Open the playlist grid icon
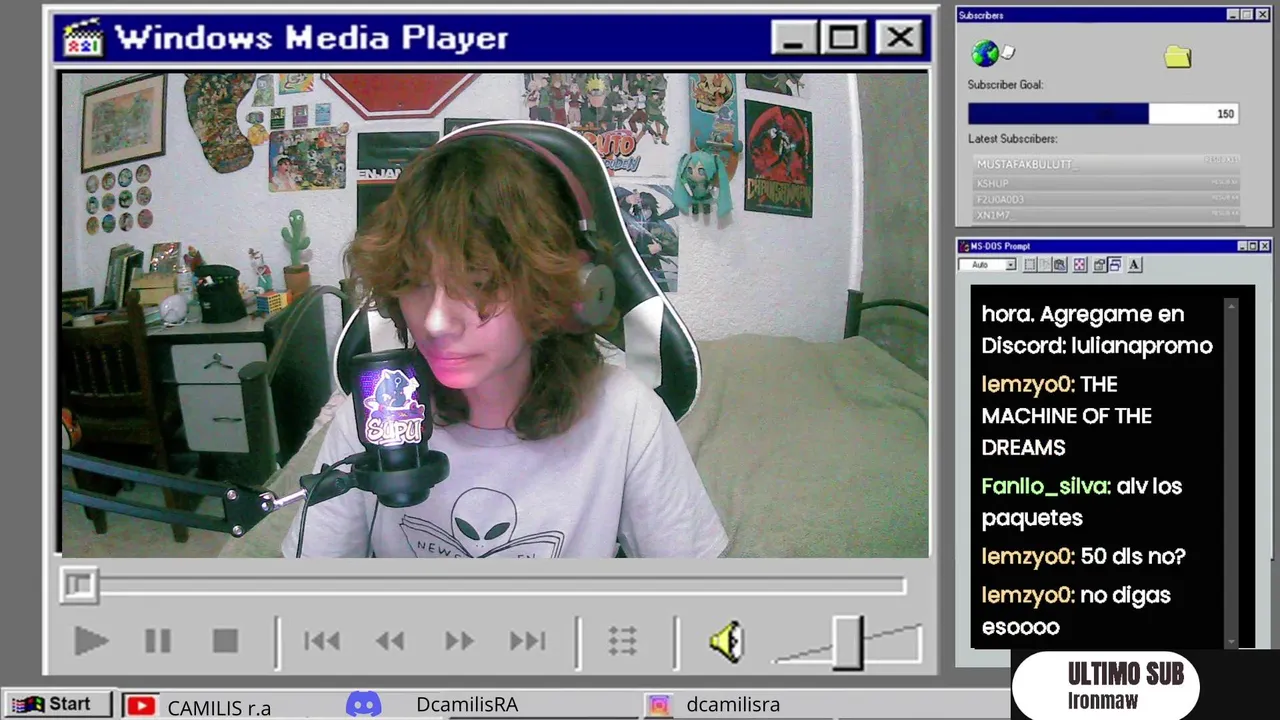 pyautogui.click(x=622, y=641)
